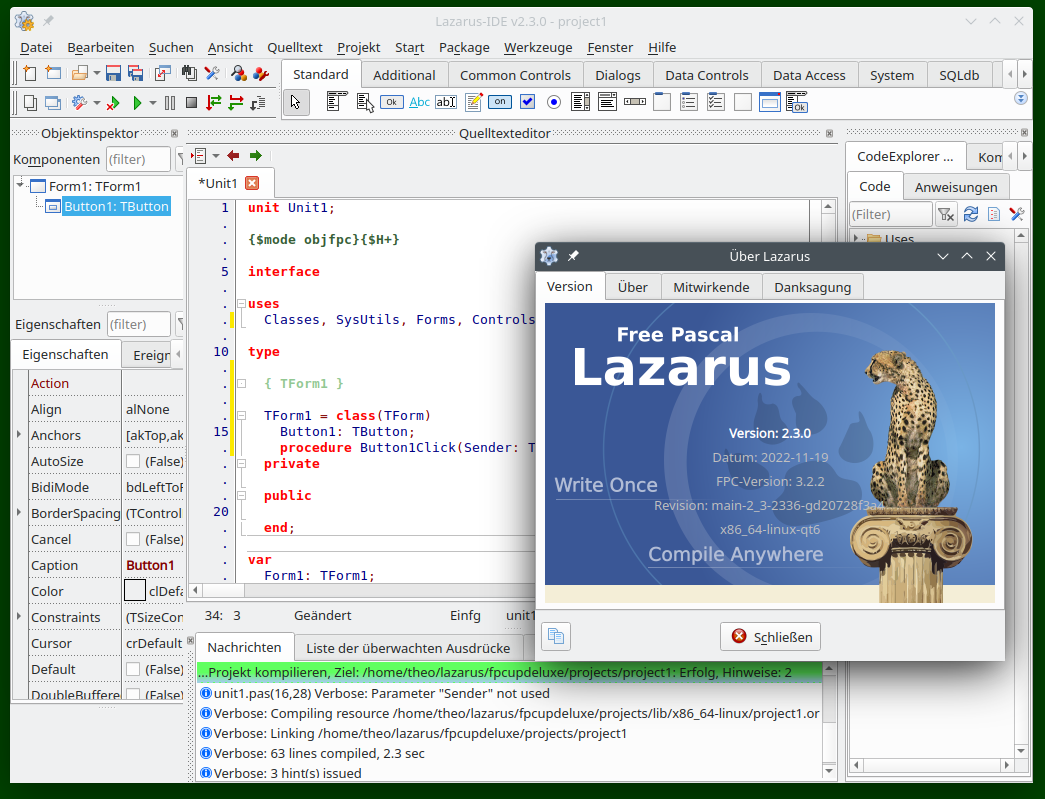The image size is (1045, 799).
Task: Select Button1: TButton in component tree
Action: 116,207
